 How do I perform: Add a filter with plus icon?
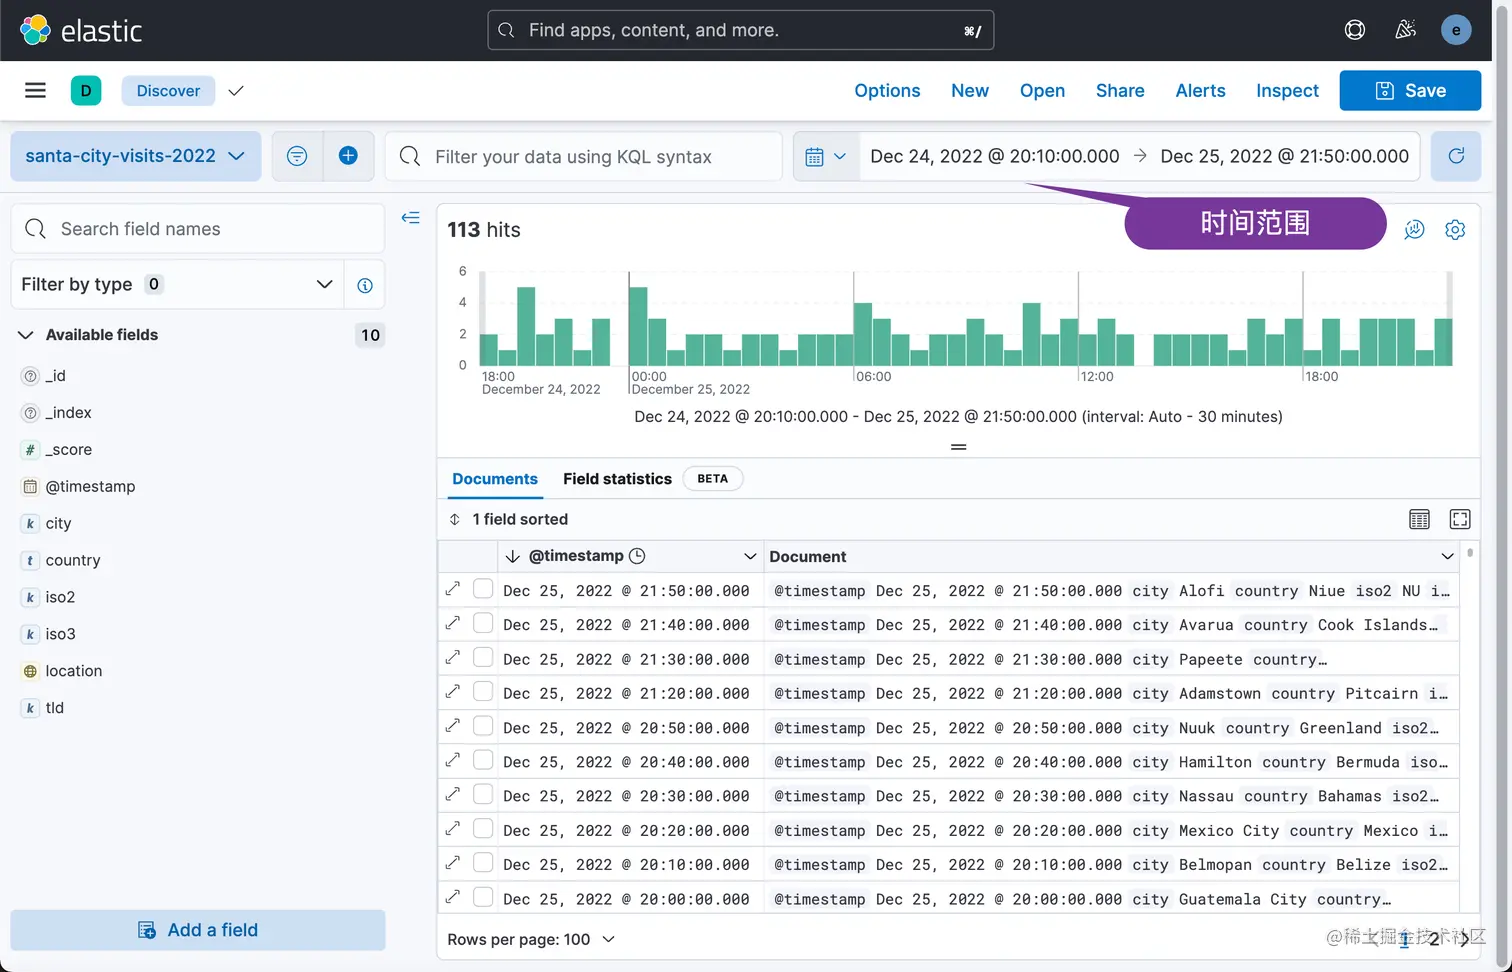348,156
